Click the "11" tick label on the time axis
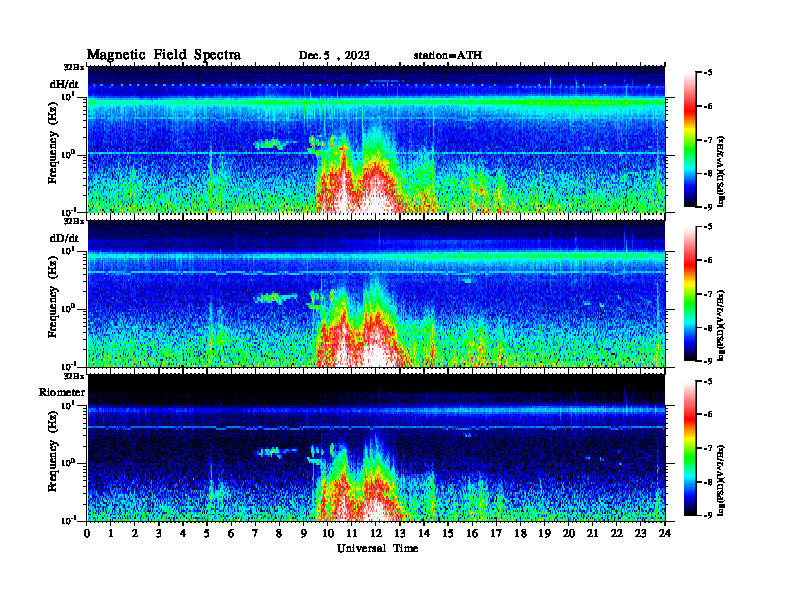This screenshot has width=792, height=612. [x=352, y=533]
